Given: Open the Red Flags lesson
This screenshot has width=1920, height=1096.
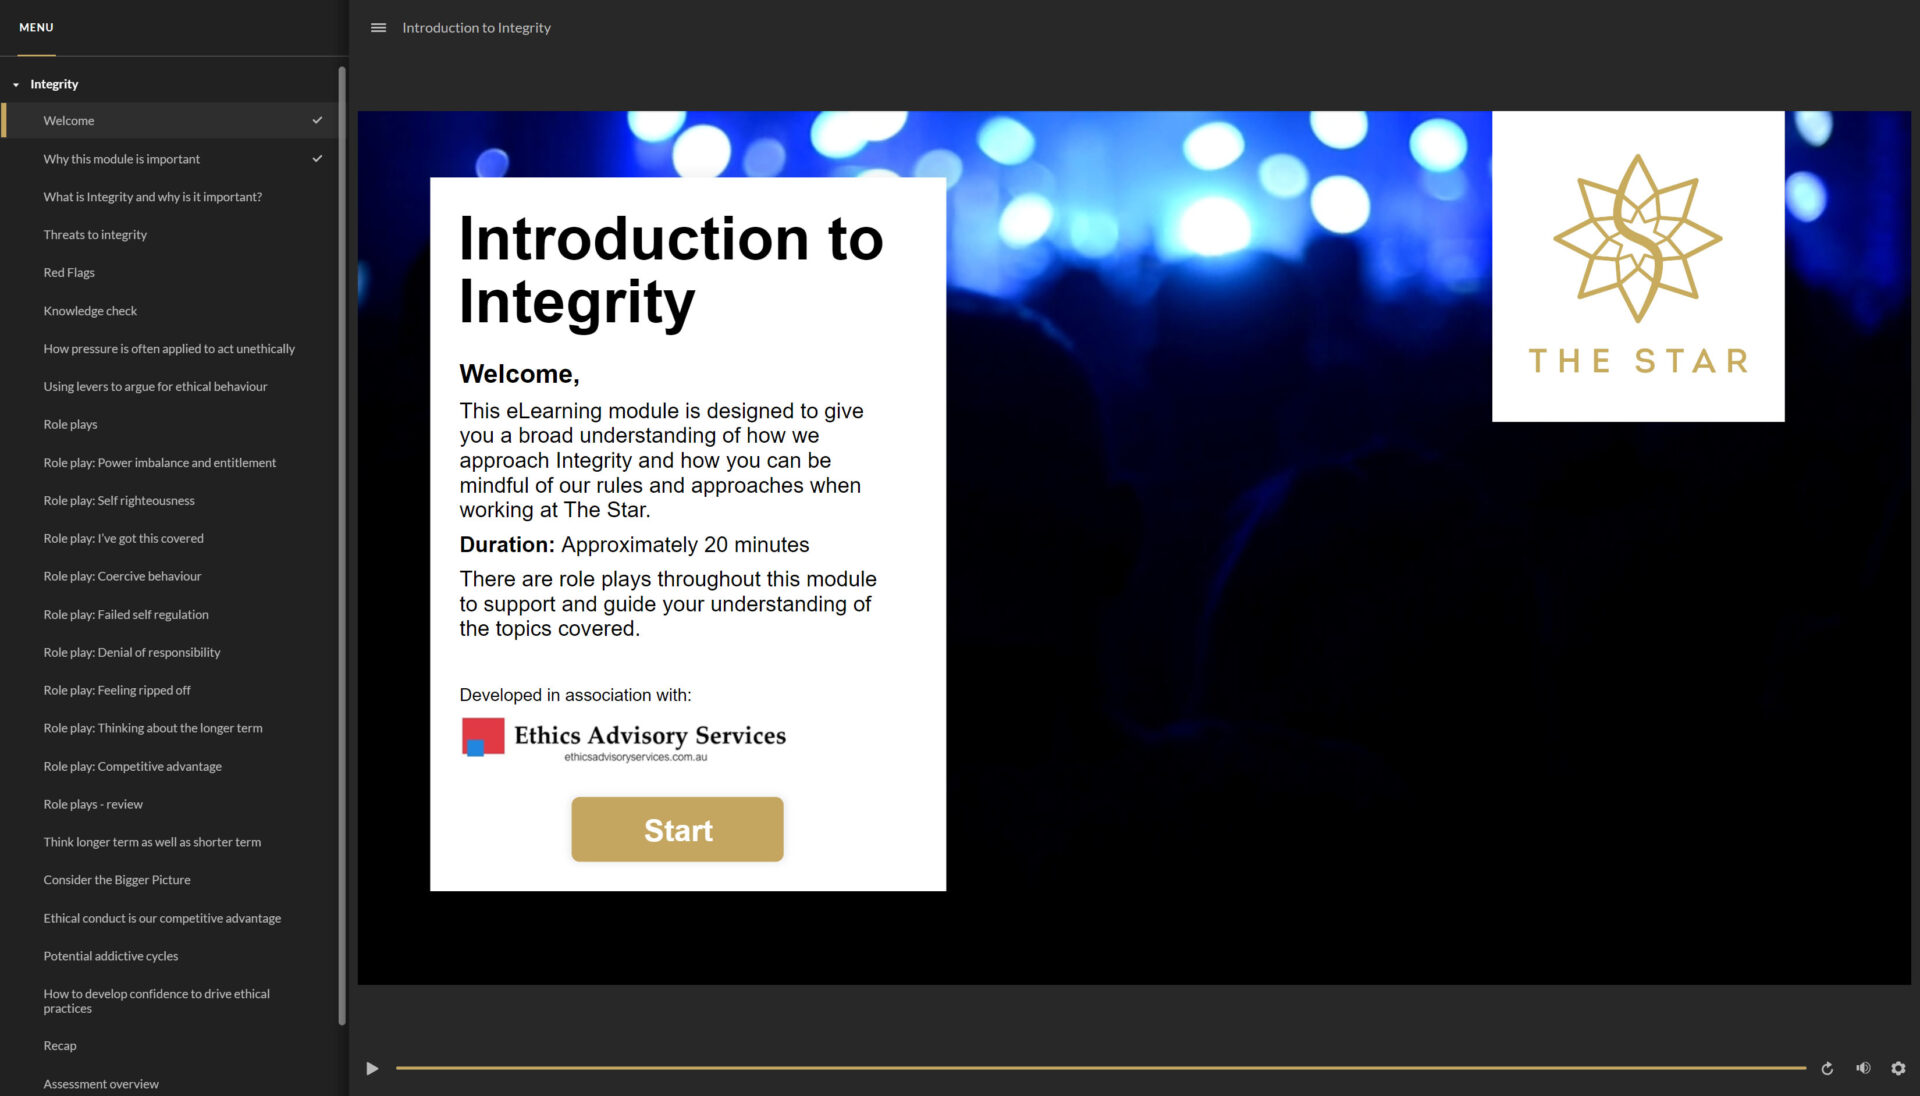Looking at the screenshot, I should tap(69, 273).
